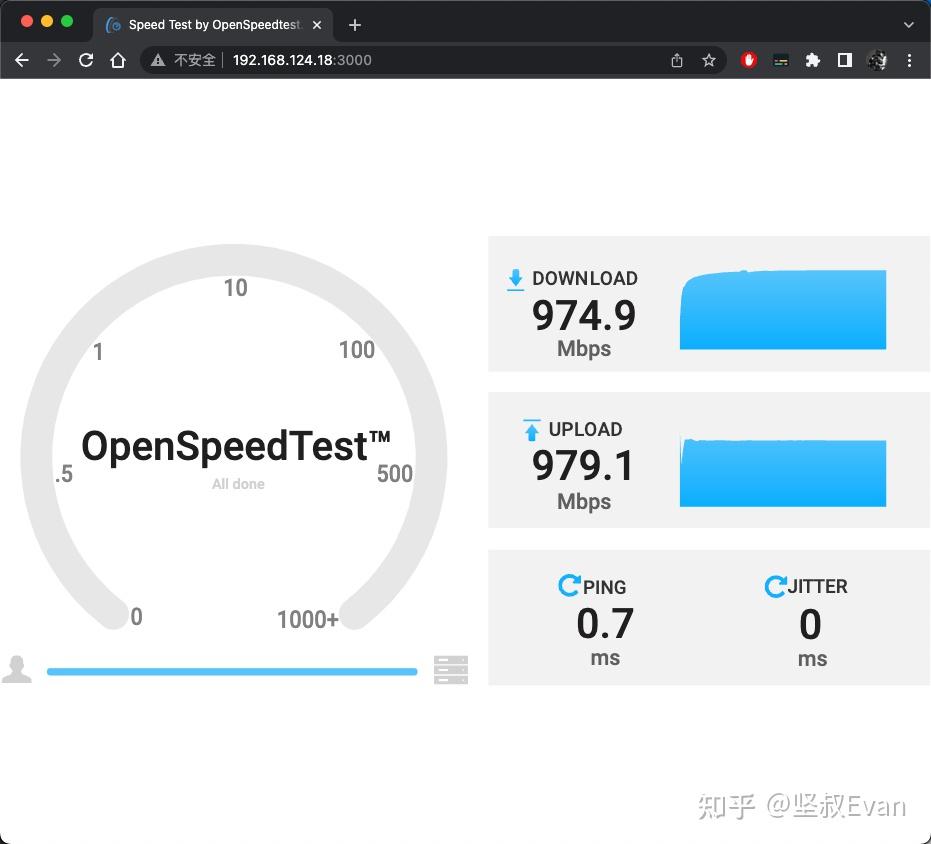Image resolution: width=931 pixels, height=844 pixels.
Task: Click the red AdBlock icon to toggle blocking
Action: pos(748,60)
